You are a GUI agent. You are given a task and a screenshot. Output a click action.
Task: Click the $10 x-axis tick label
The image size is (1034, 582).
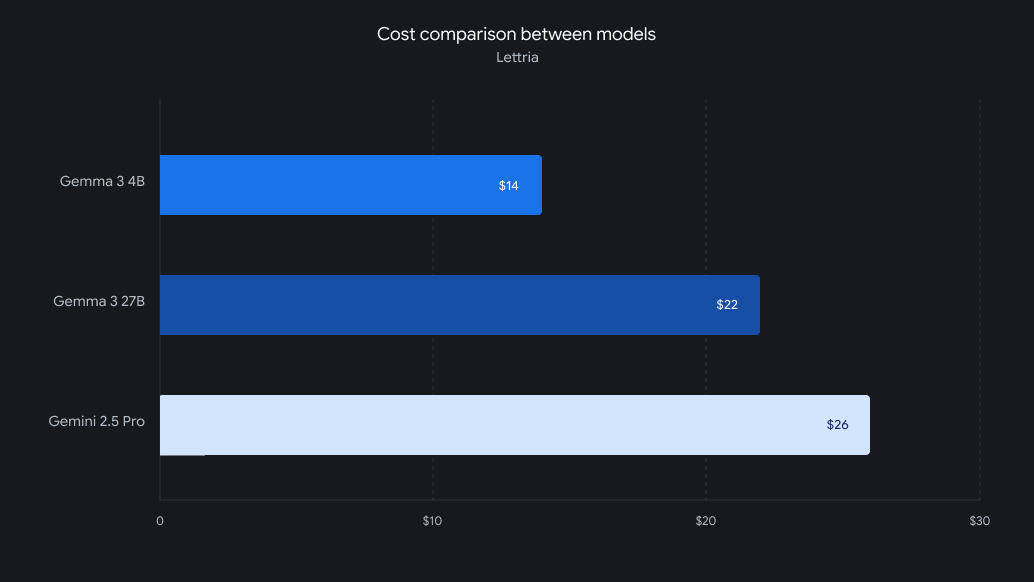[x=433, y=521]
